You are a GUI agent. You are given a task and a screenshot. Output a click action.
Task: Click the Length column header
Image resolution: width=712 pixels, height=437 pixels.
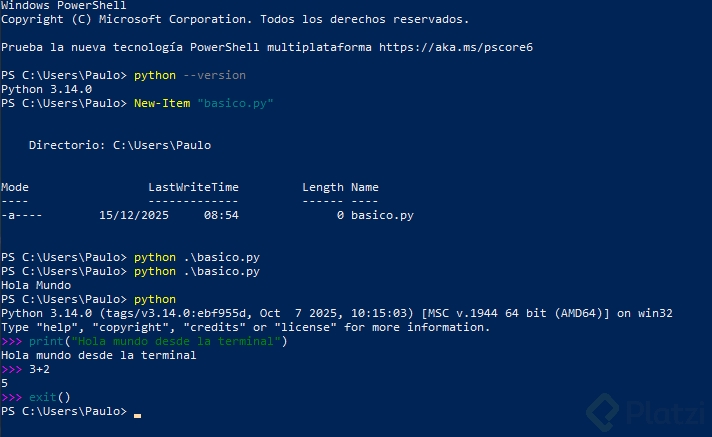[x=322, y=187]
